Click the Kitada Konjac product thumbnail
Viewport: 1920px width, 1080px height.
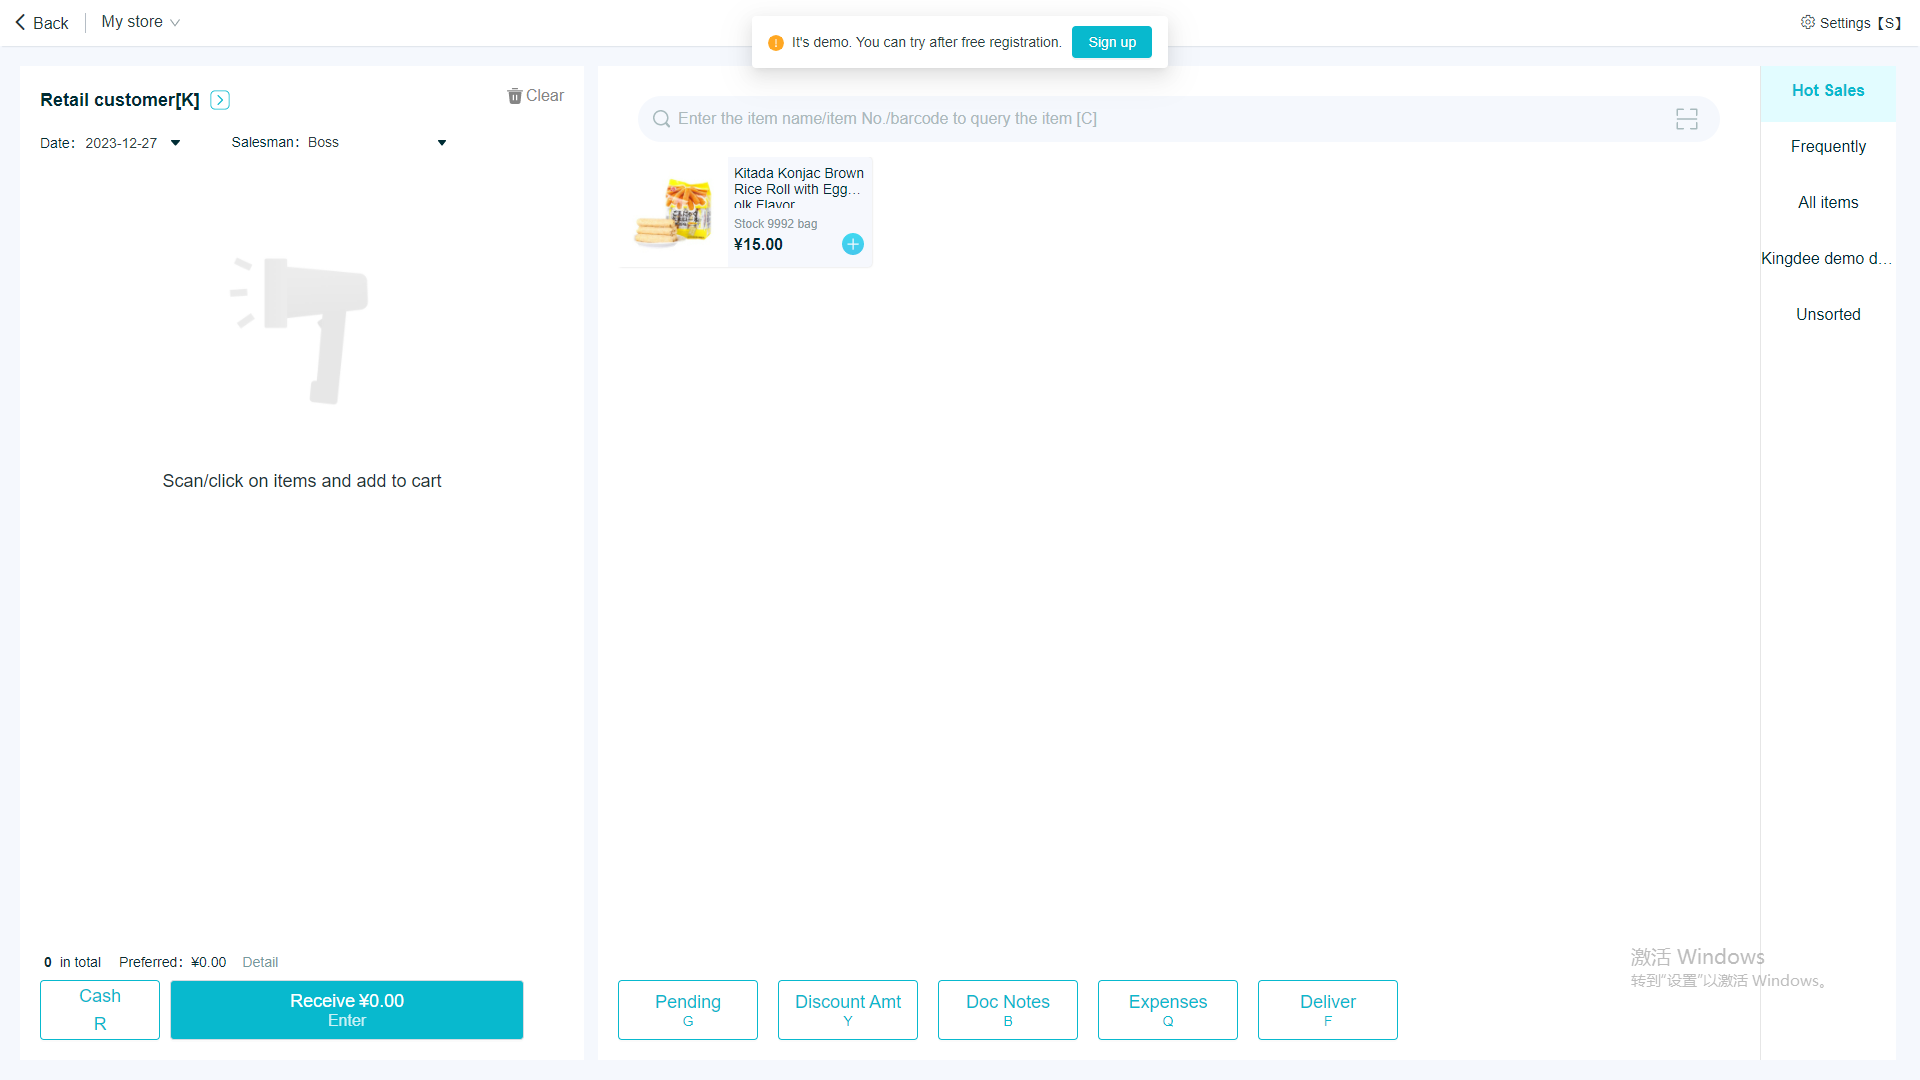point(673,212)
